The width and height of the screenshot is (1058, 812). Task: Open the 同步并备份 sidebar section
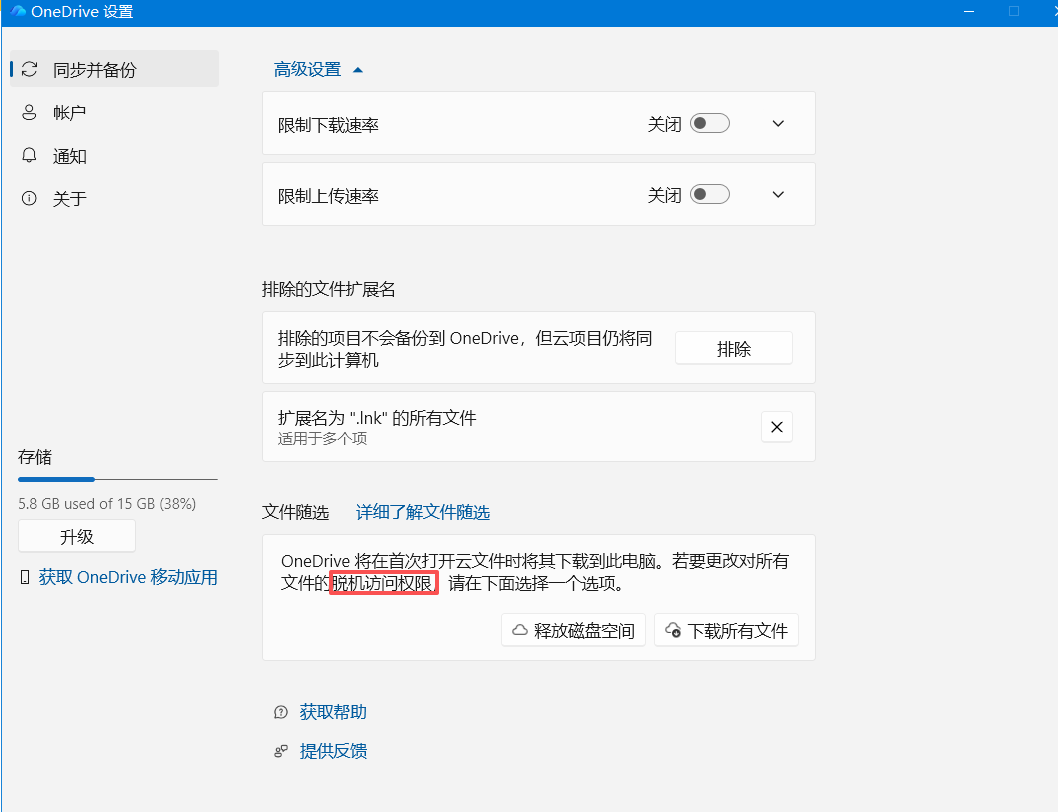[x=115, y=69]
